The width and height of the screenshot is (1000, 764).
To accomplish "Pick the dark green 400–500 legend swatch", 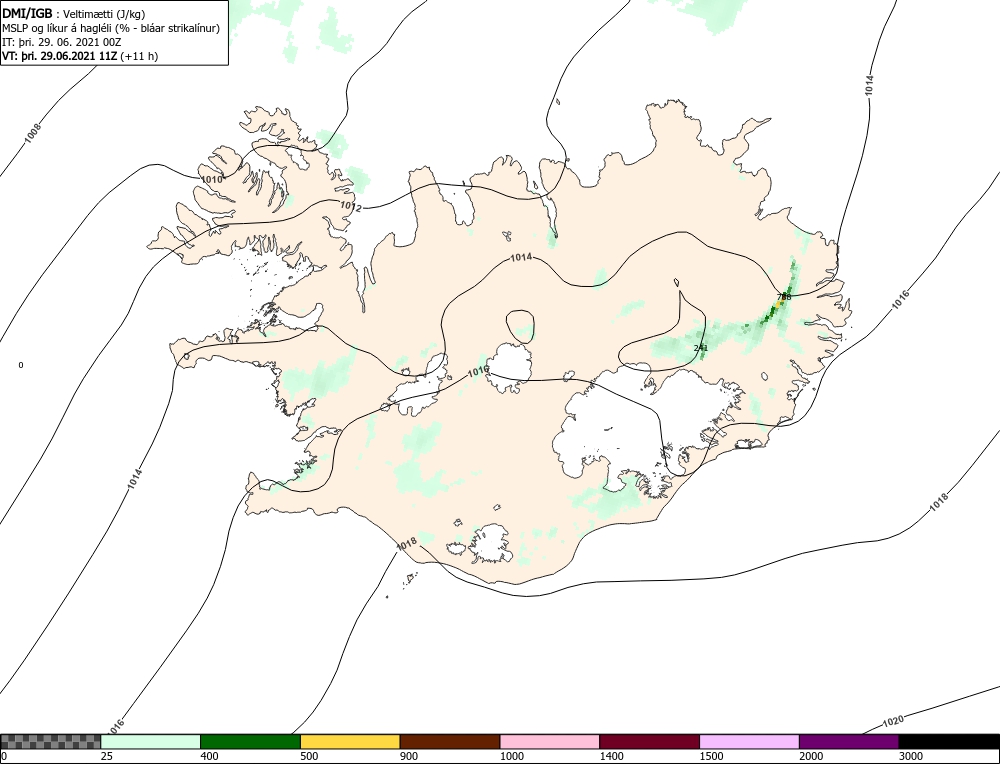I will [250, 741].
